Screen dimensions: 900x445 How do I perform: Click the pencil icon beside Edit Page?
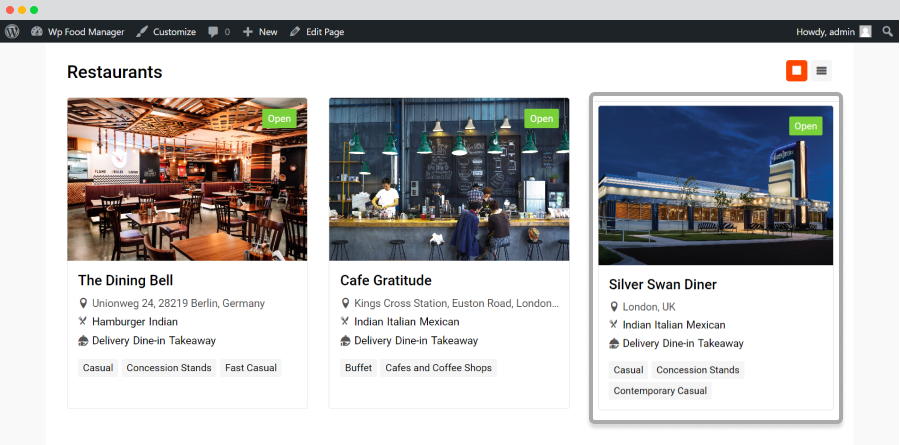[295, 32]
